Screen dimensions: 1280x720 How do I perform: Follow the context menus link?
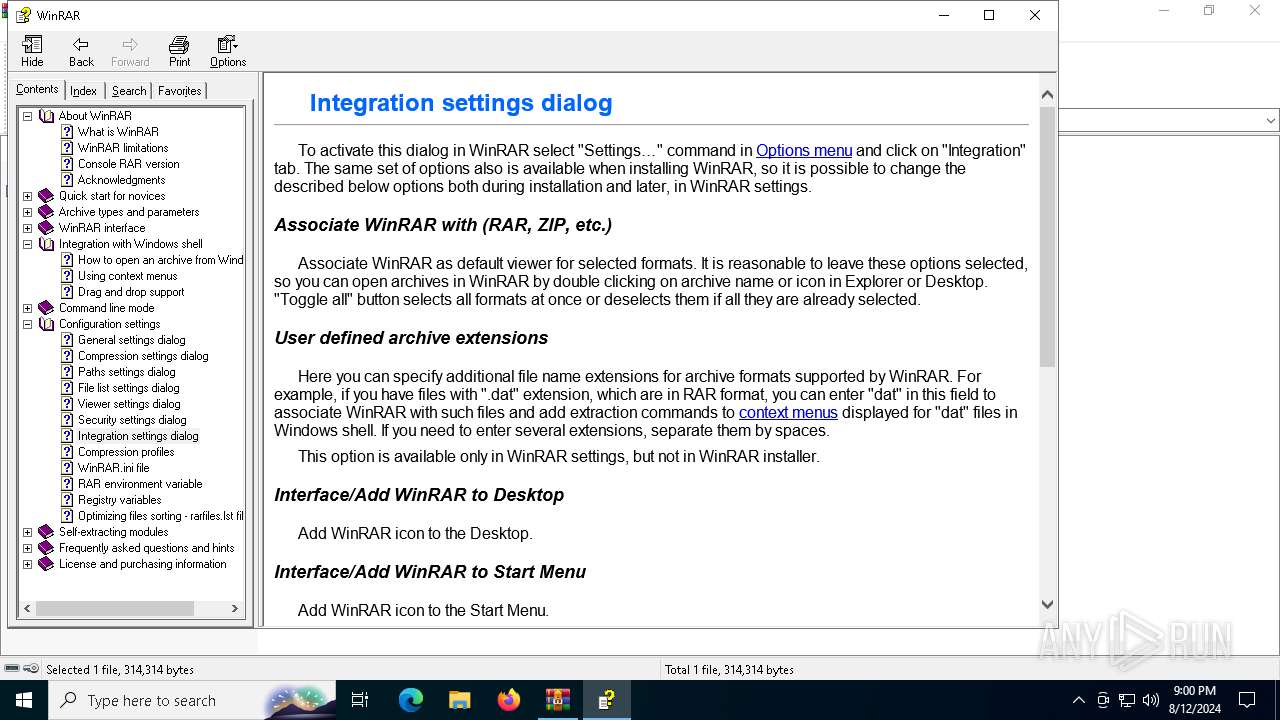[788, 412]
